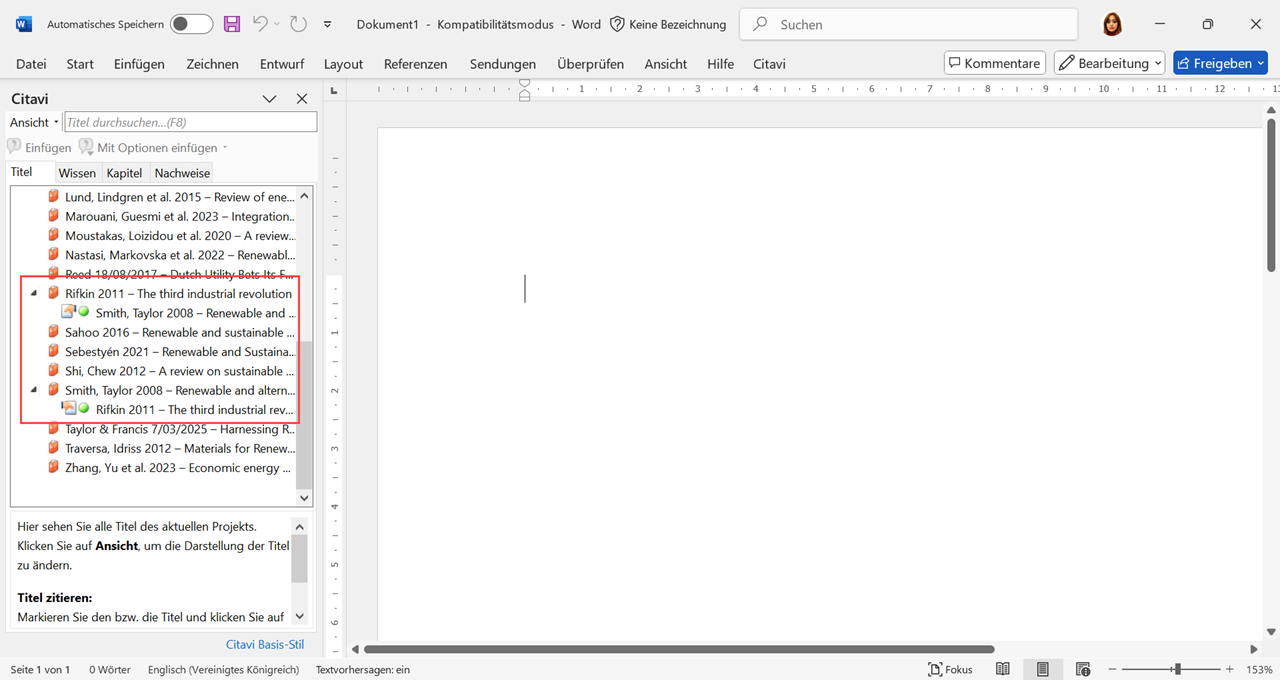Close the Citavi pane with X
The width and height of the screenshot is (1280, 680).
pos(302,99)
